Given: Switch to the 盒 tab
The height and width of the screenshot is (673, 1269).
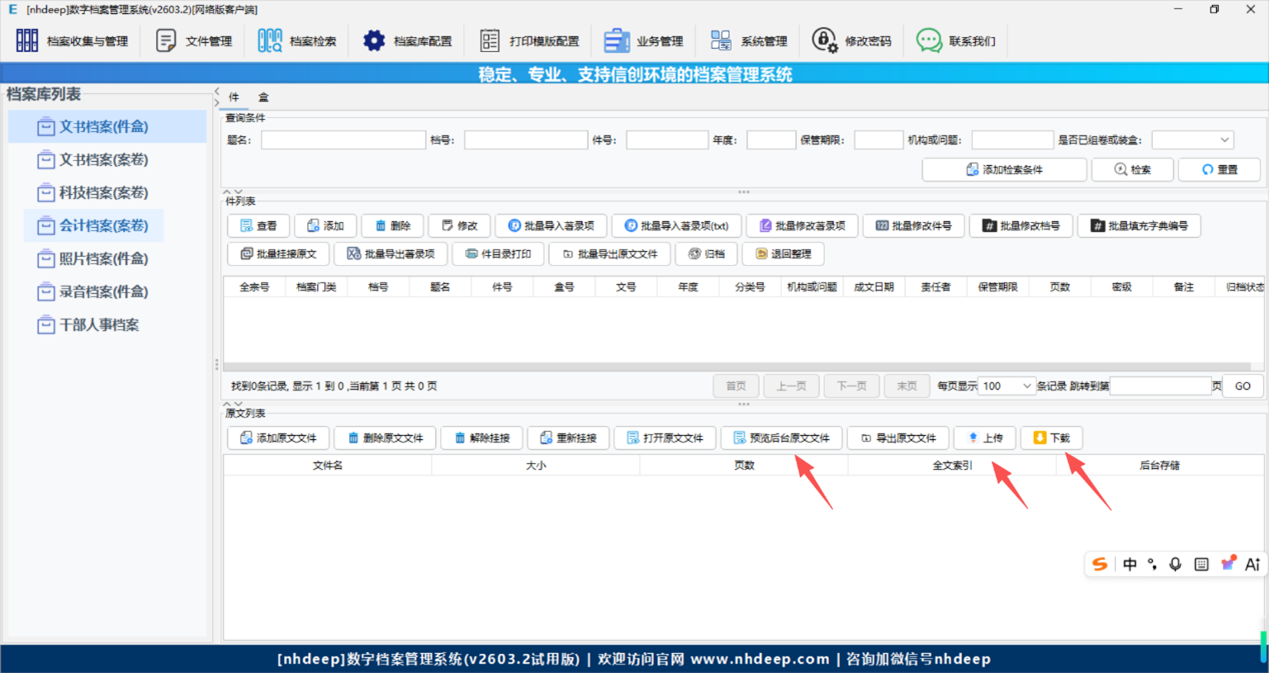Looking at the screenshot, I should click(x=263, y=96).
